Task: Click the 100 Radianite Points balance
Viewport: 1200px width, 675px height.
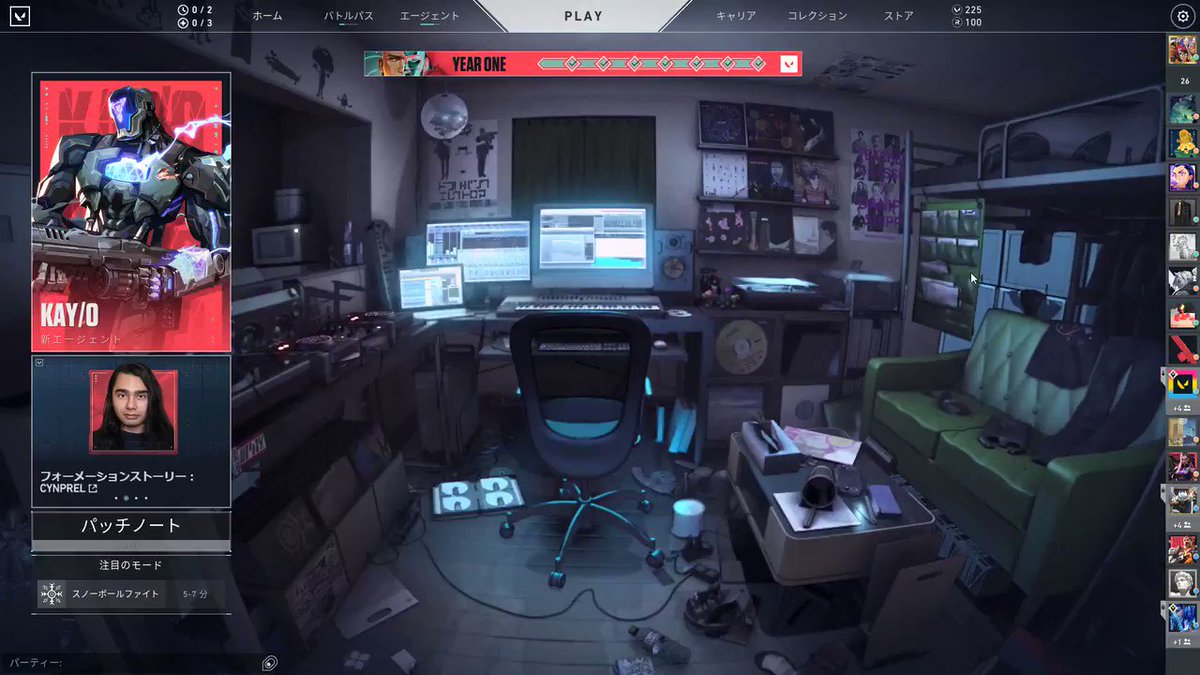Action: coord(966,22)
